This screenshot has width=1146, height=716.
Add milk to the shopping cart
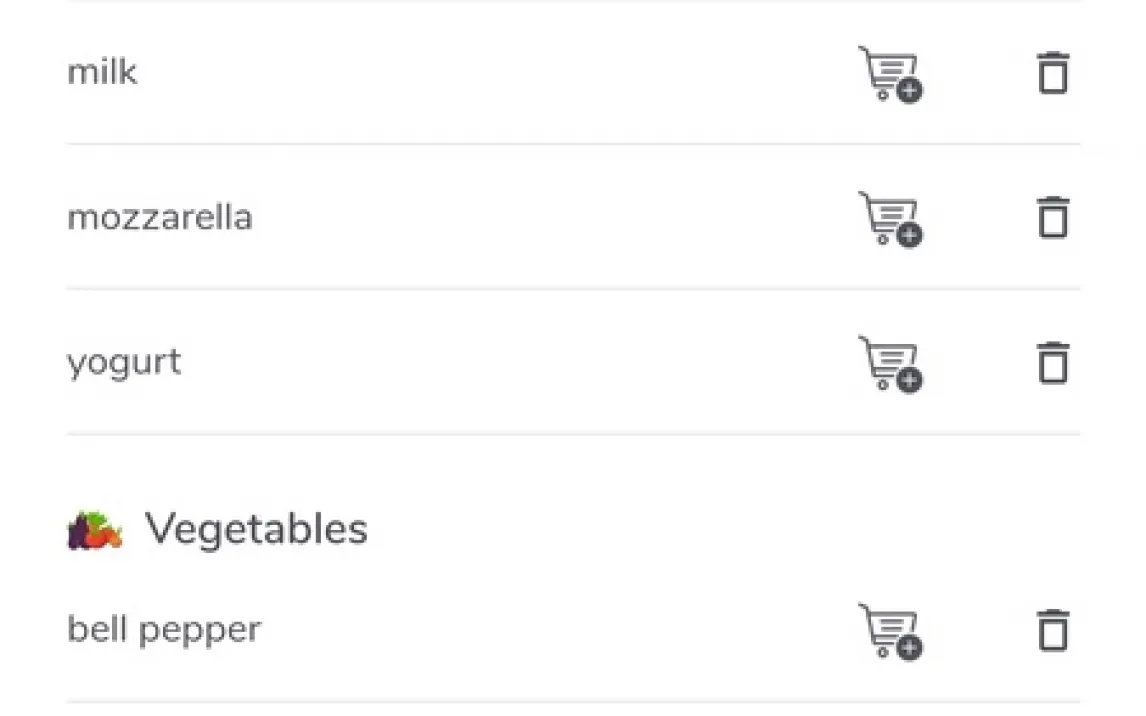tap(890, 74)
